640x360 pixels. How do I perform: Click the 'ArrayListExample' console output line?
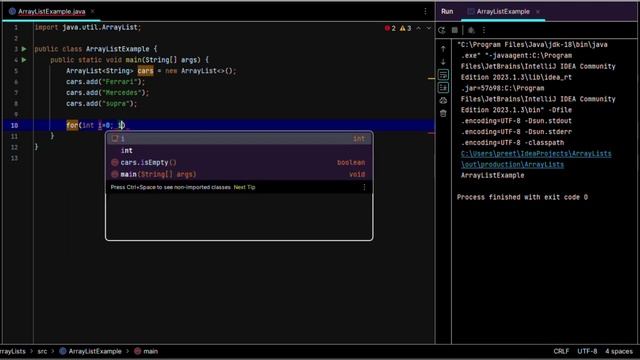[492, 176]
